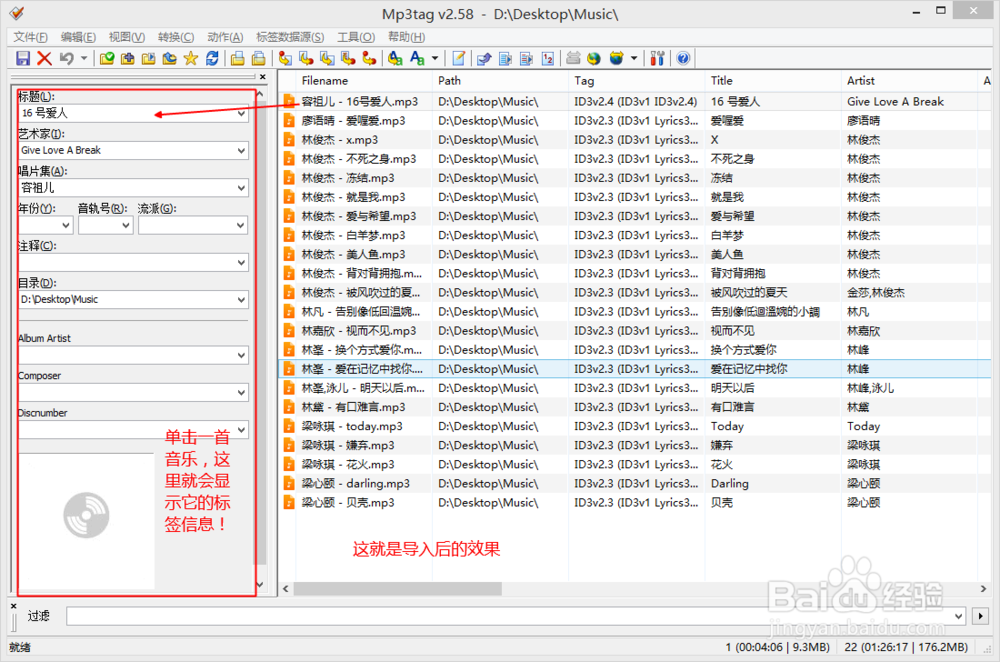Click the Filename - Filename convert icon

coord(327,59)
